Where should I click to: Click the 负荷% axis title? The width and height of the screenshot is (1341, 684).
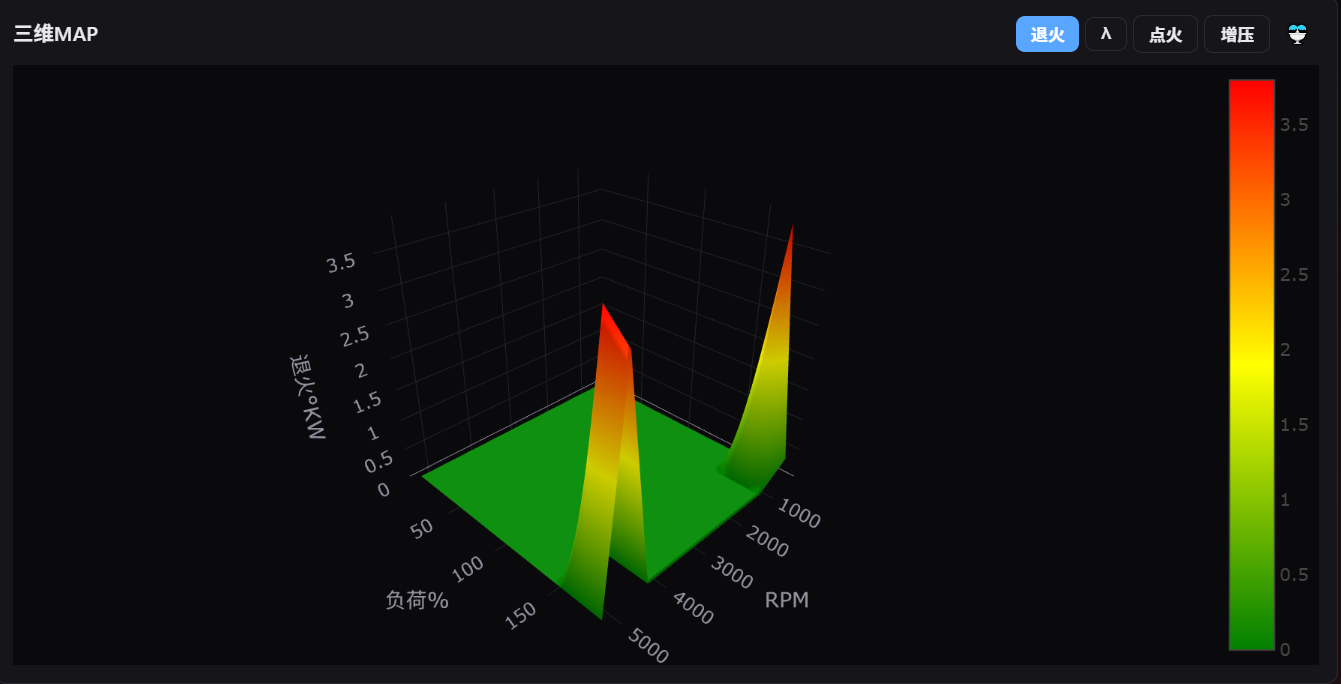point(417,600)
